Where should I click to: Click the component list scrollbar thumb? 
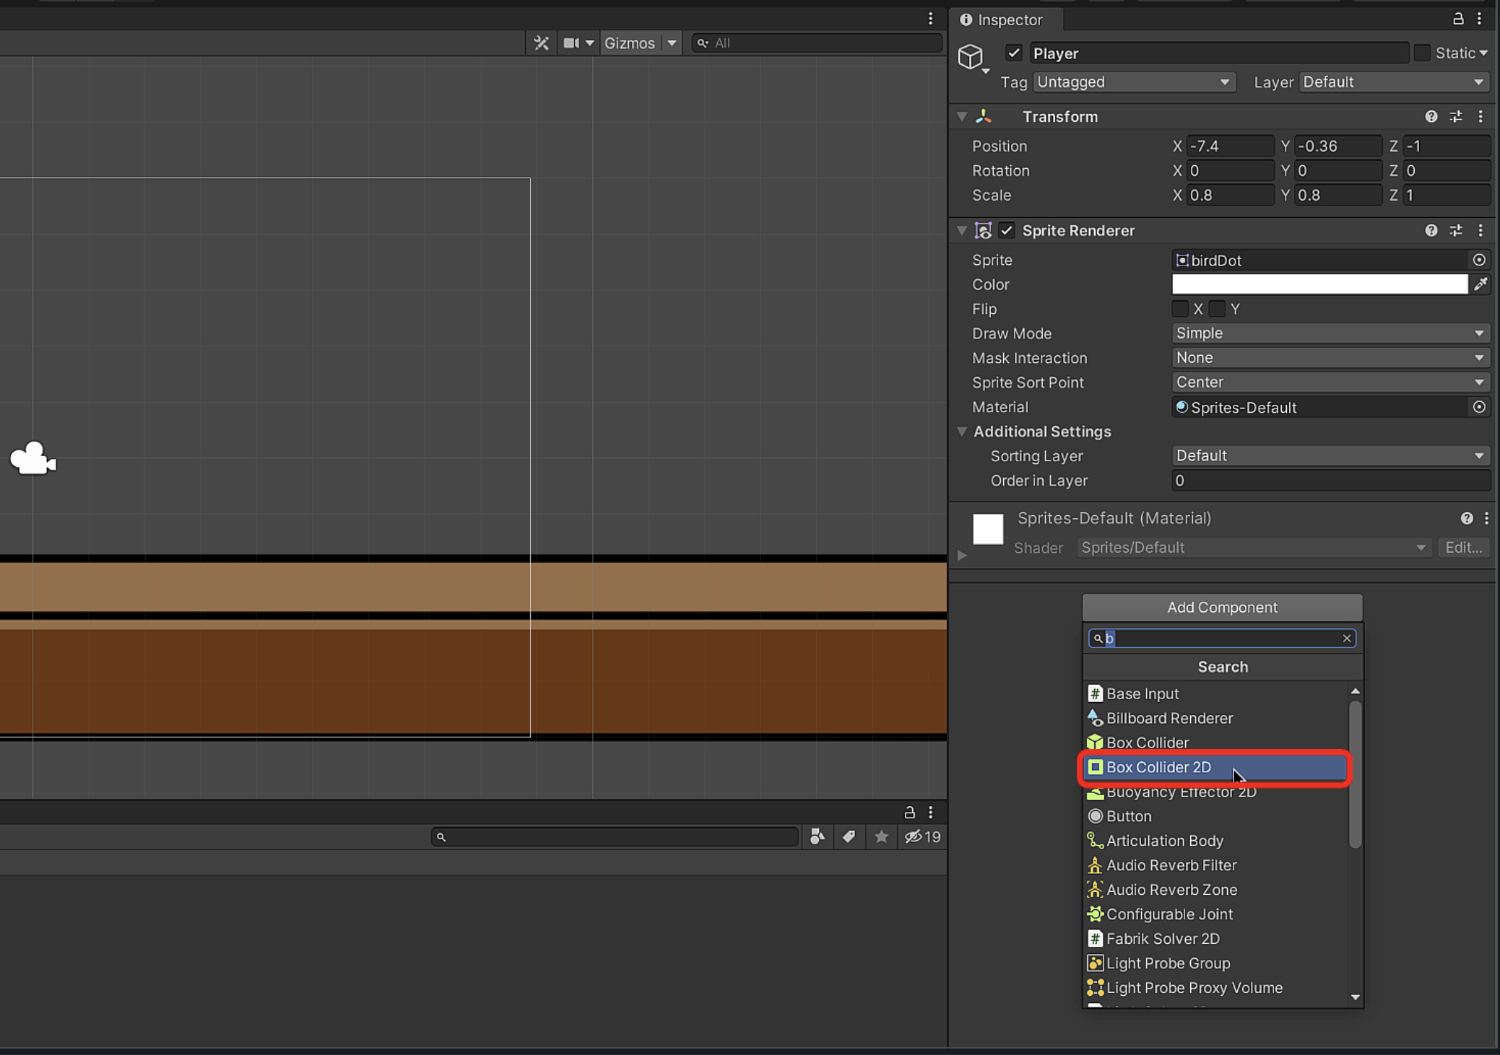coord(1355,775)
